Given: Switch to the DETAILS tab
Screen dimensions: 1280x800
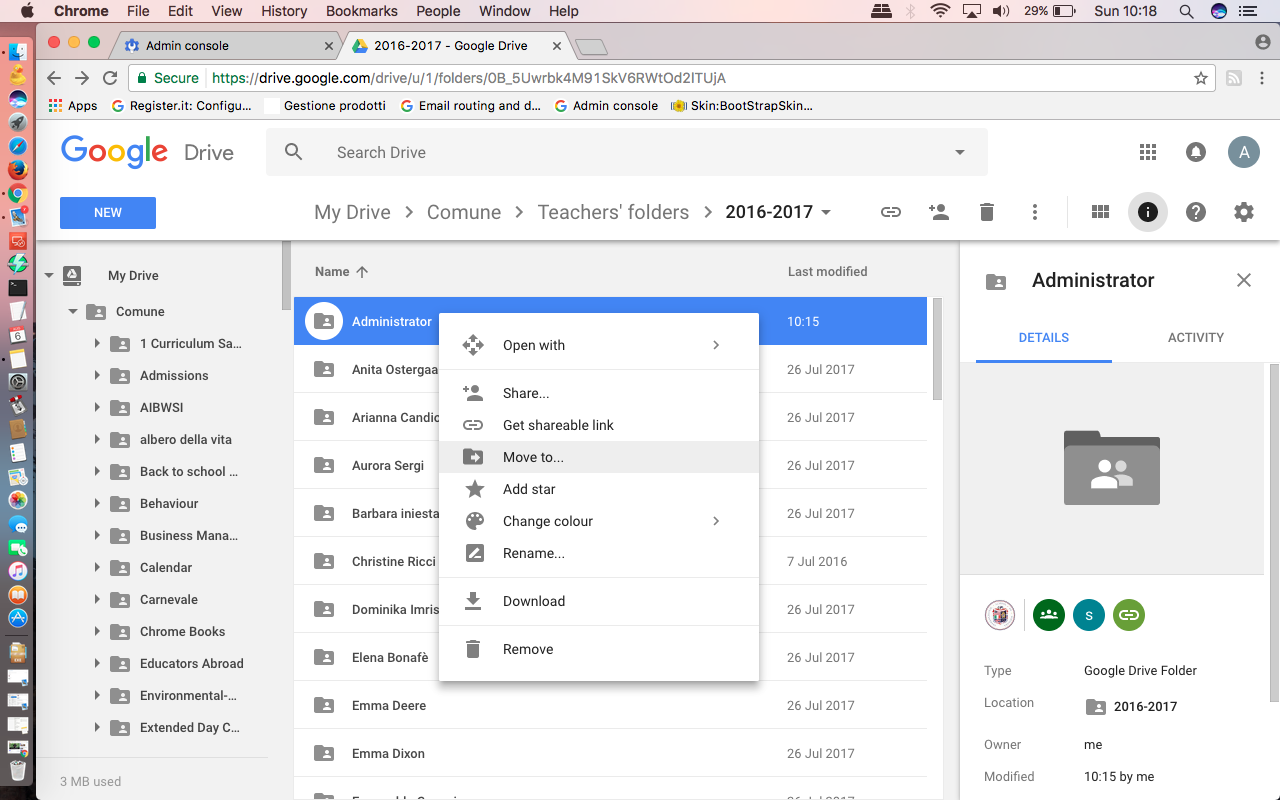Looking at the screenshot, I should (1044, 337).
